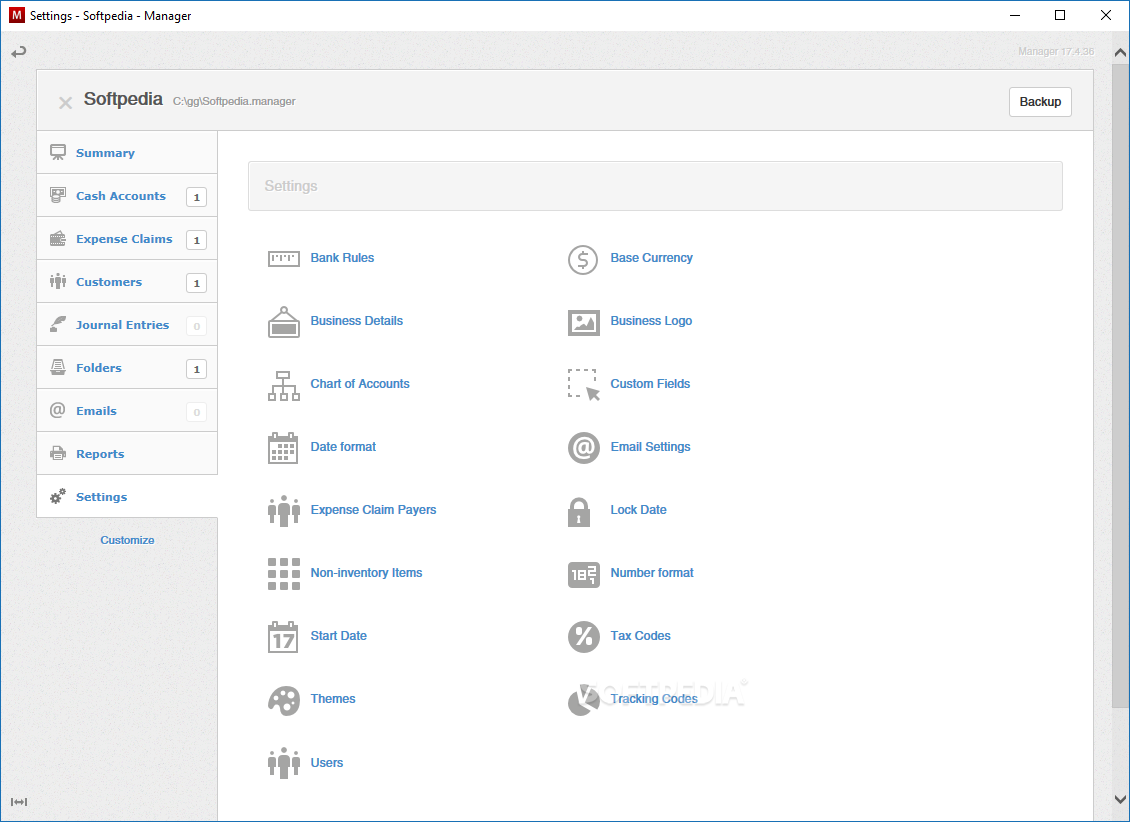1130x822 pixels.
Task: Open the Themes link
Action: [x=333, y=699]
